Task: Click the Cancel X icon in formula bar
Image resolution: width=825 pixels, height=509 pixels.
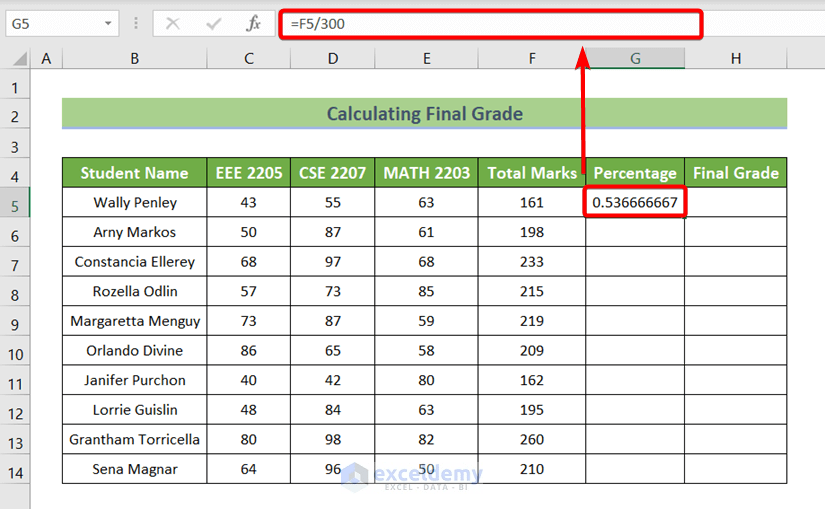Action: click(x=173, y=24)
